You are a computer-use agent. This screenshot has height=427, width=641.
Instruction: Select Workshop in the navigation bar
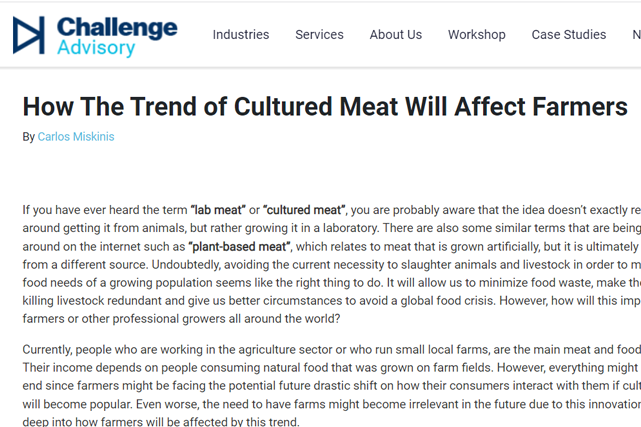click(476, 34)
